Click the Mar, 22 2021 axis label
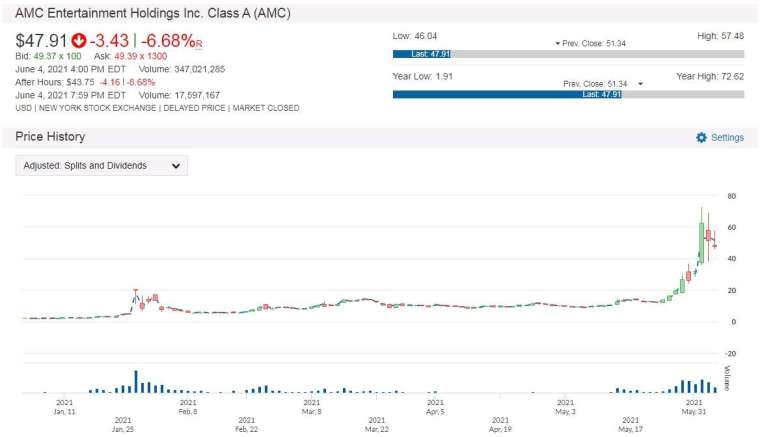This screenshot has height=437, width=760. tap(377, 424)
